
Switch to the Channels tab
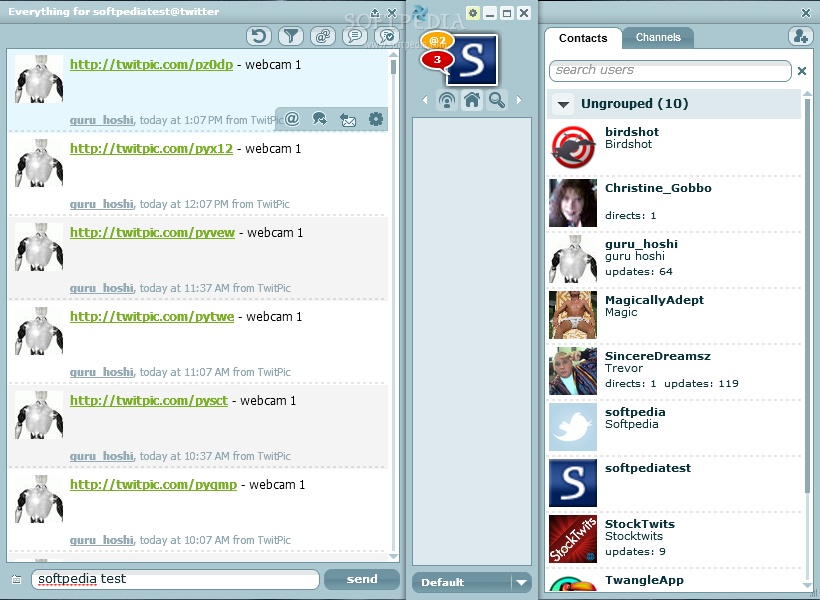(658, 38)
